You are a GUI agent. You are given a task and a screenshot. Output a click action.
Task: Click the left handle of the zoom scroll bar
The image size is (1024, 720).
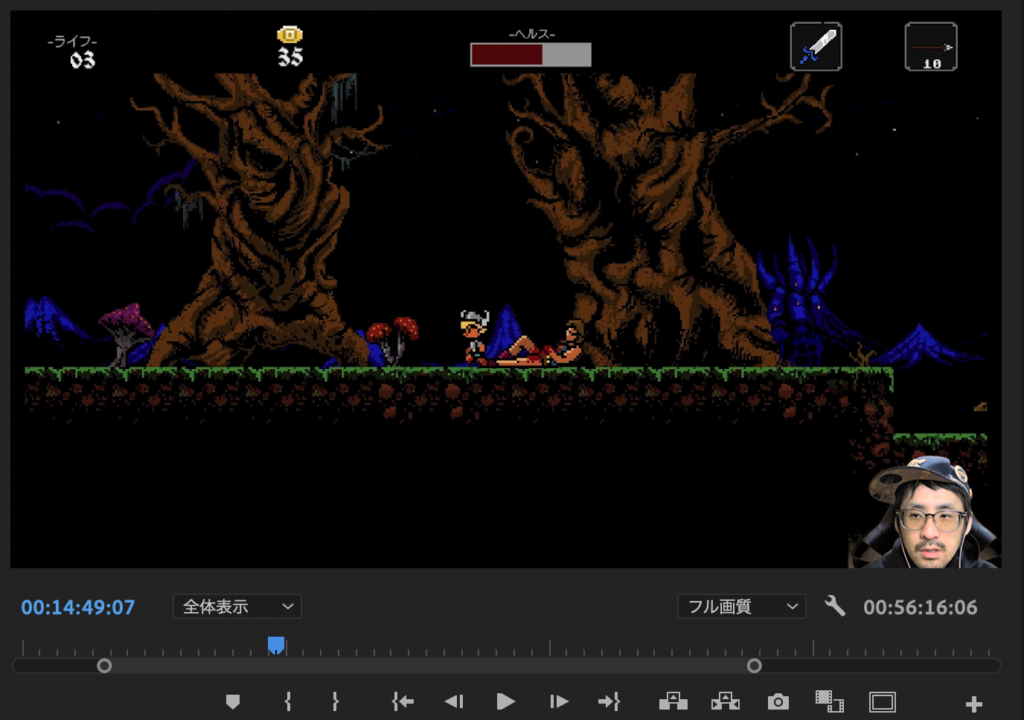(104, 666)
